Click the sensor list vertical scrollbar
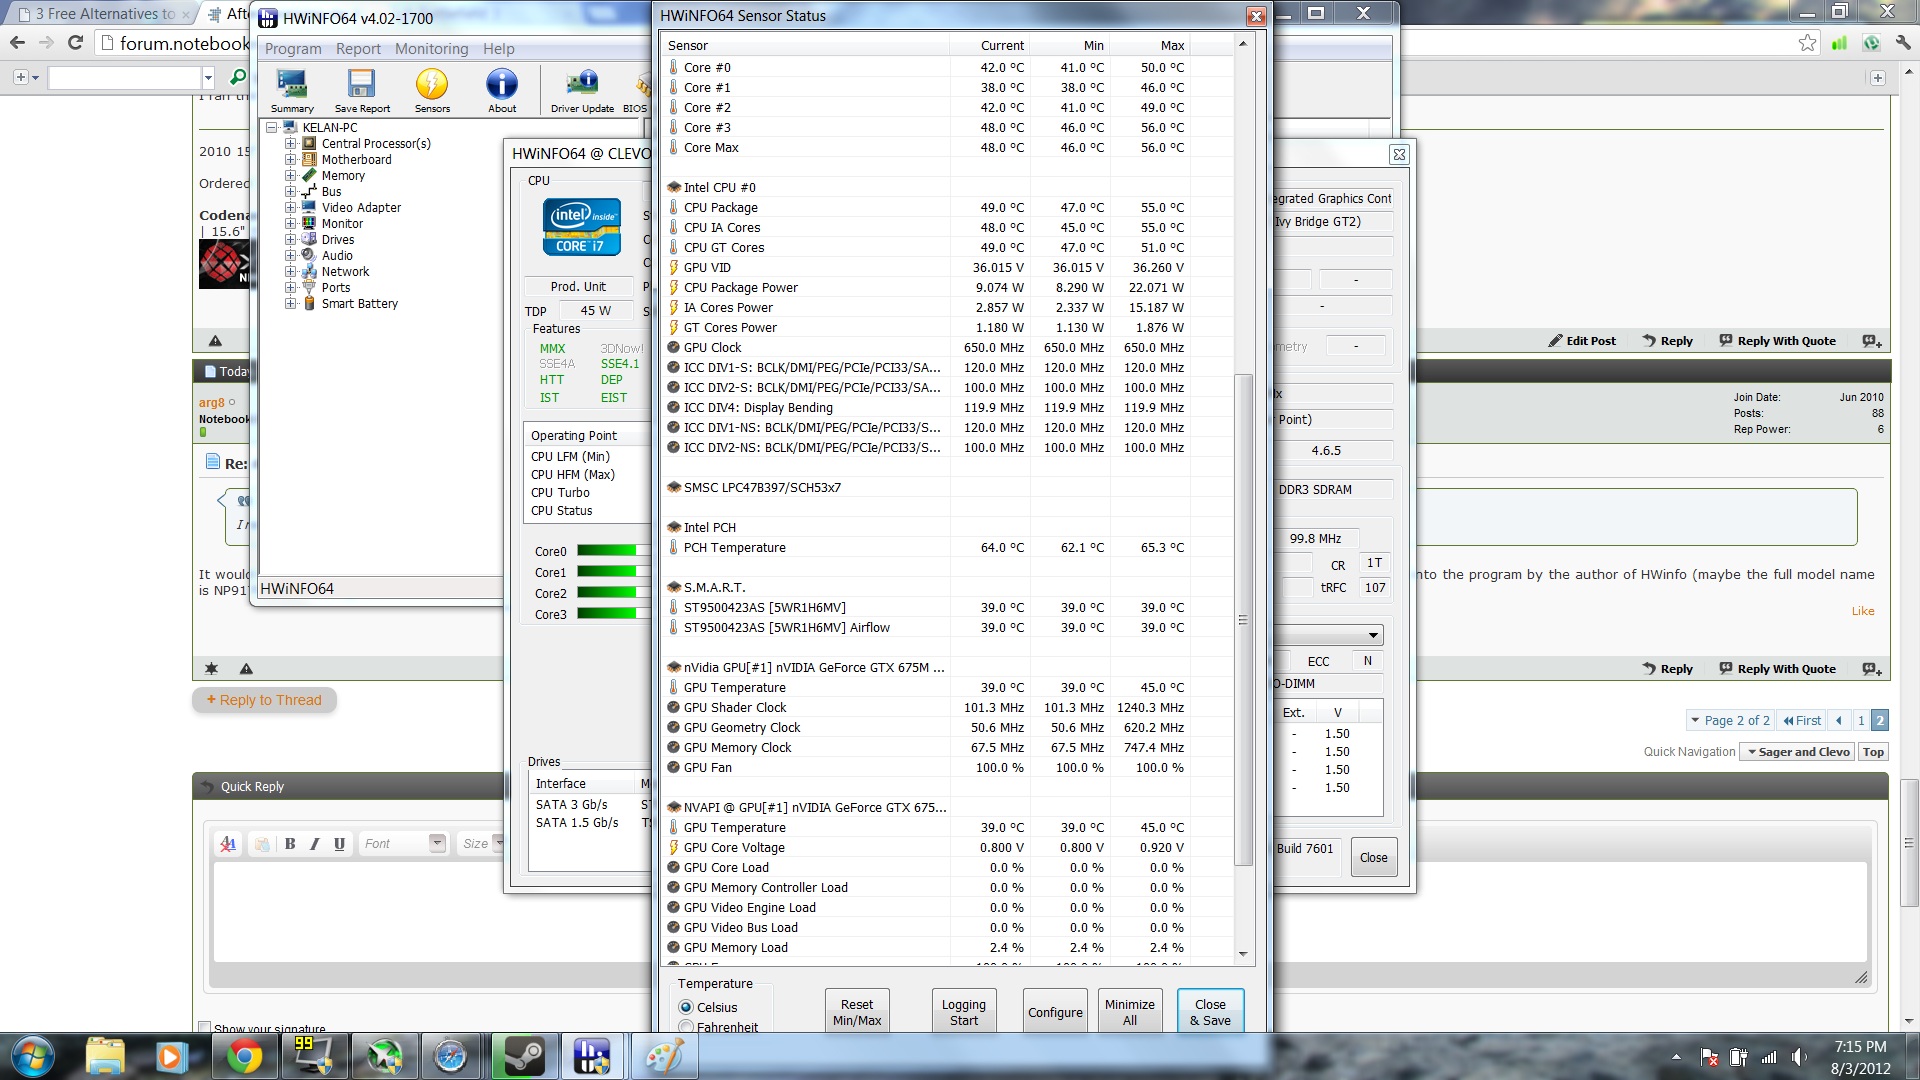This screenshot has height=1080, width=1920. click(1243, 620)
